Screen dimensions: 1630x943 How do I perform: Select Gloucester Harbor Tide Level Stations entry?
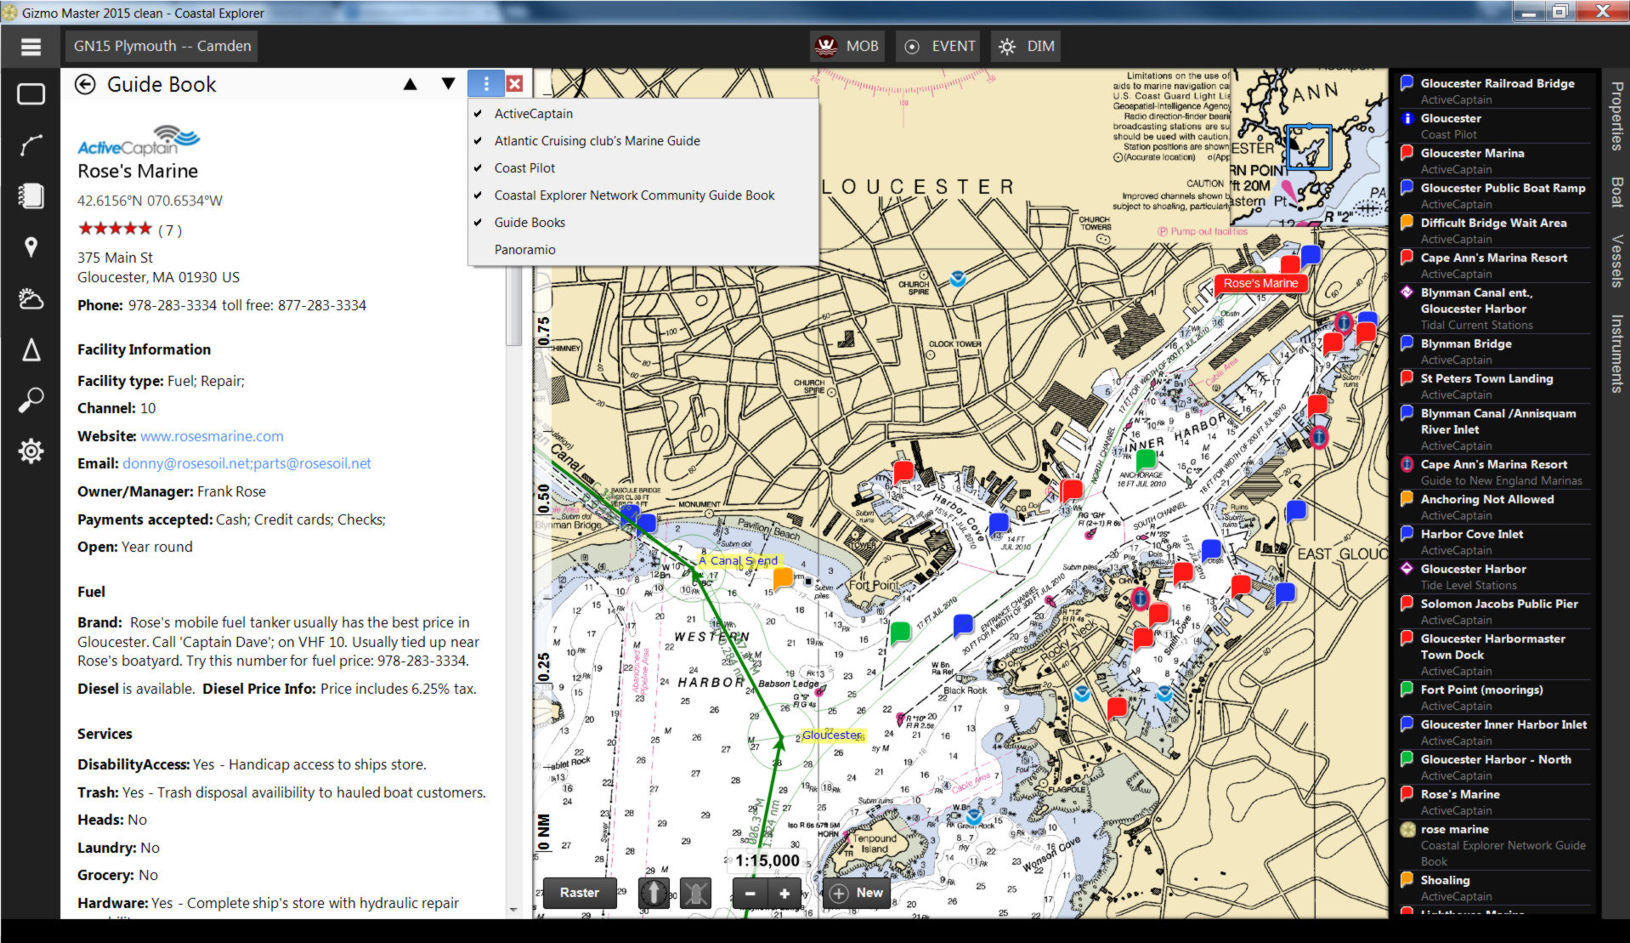1495,577
